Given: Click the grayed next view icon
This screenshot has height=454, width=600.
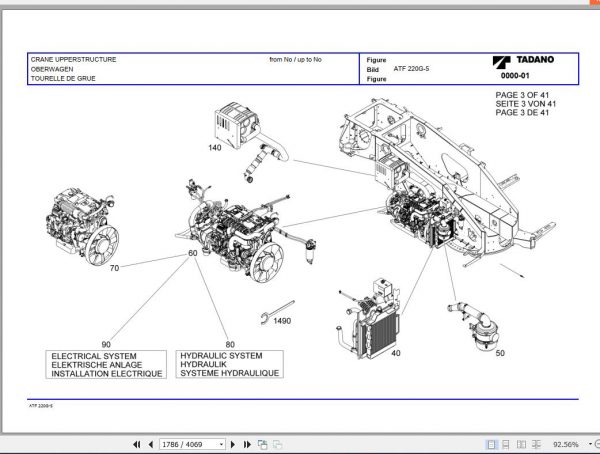Looking at the screenshot, I should [277, 444].
